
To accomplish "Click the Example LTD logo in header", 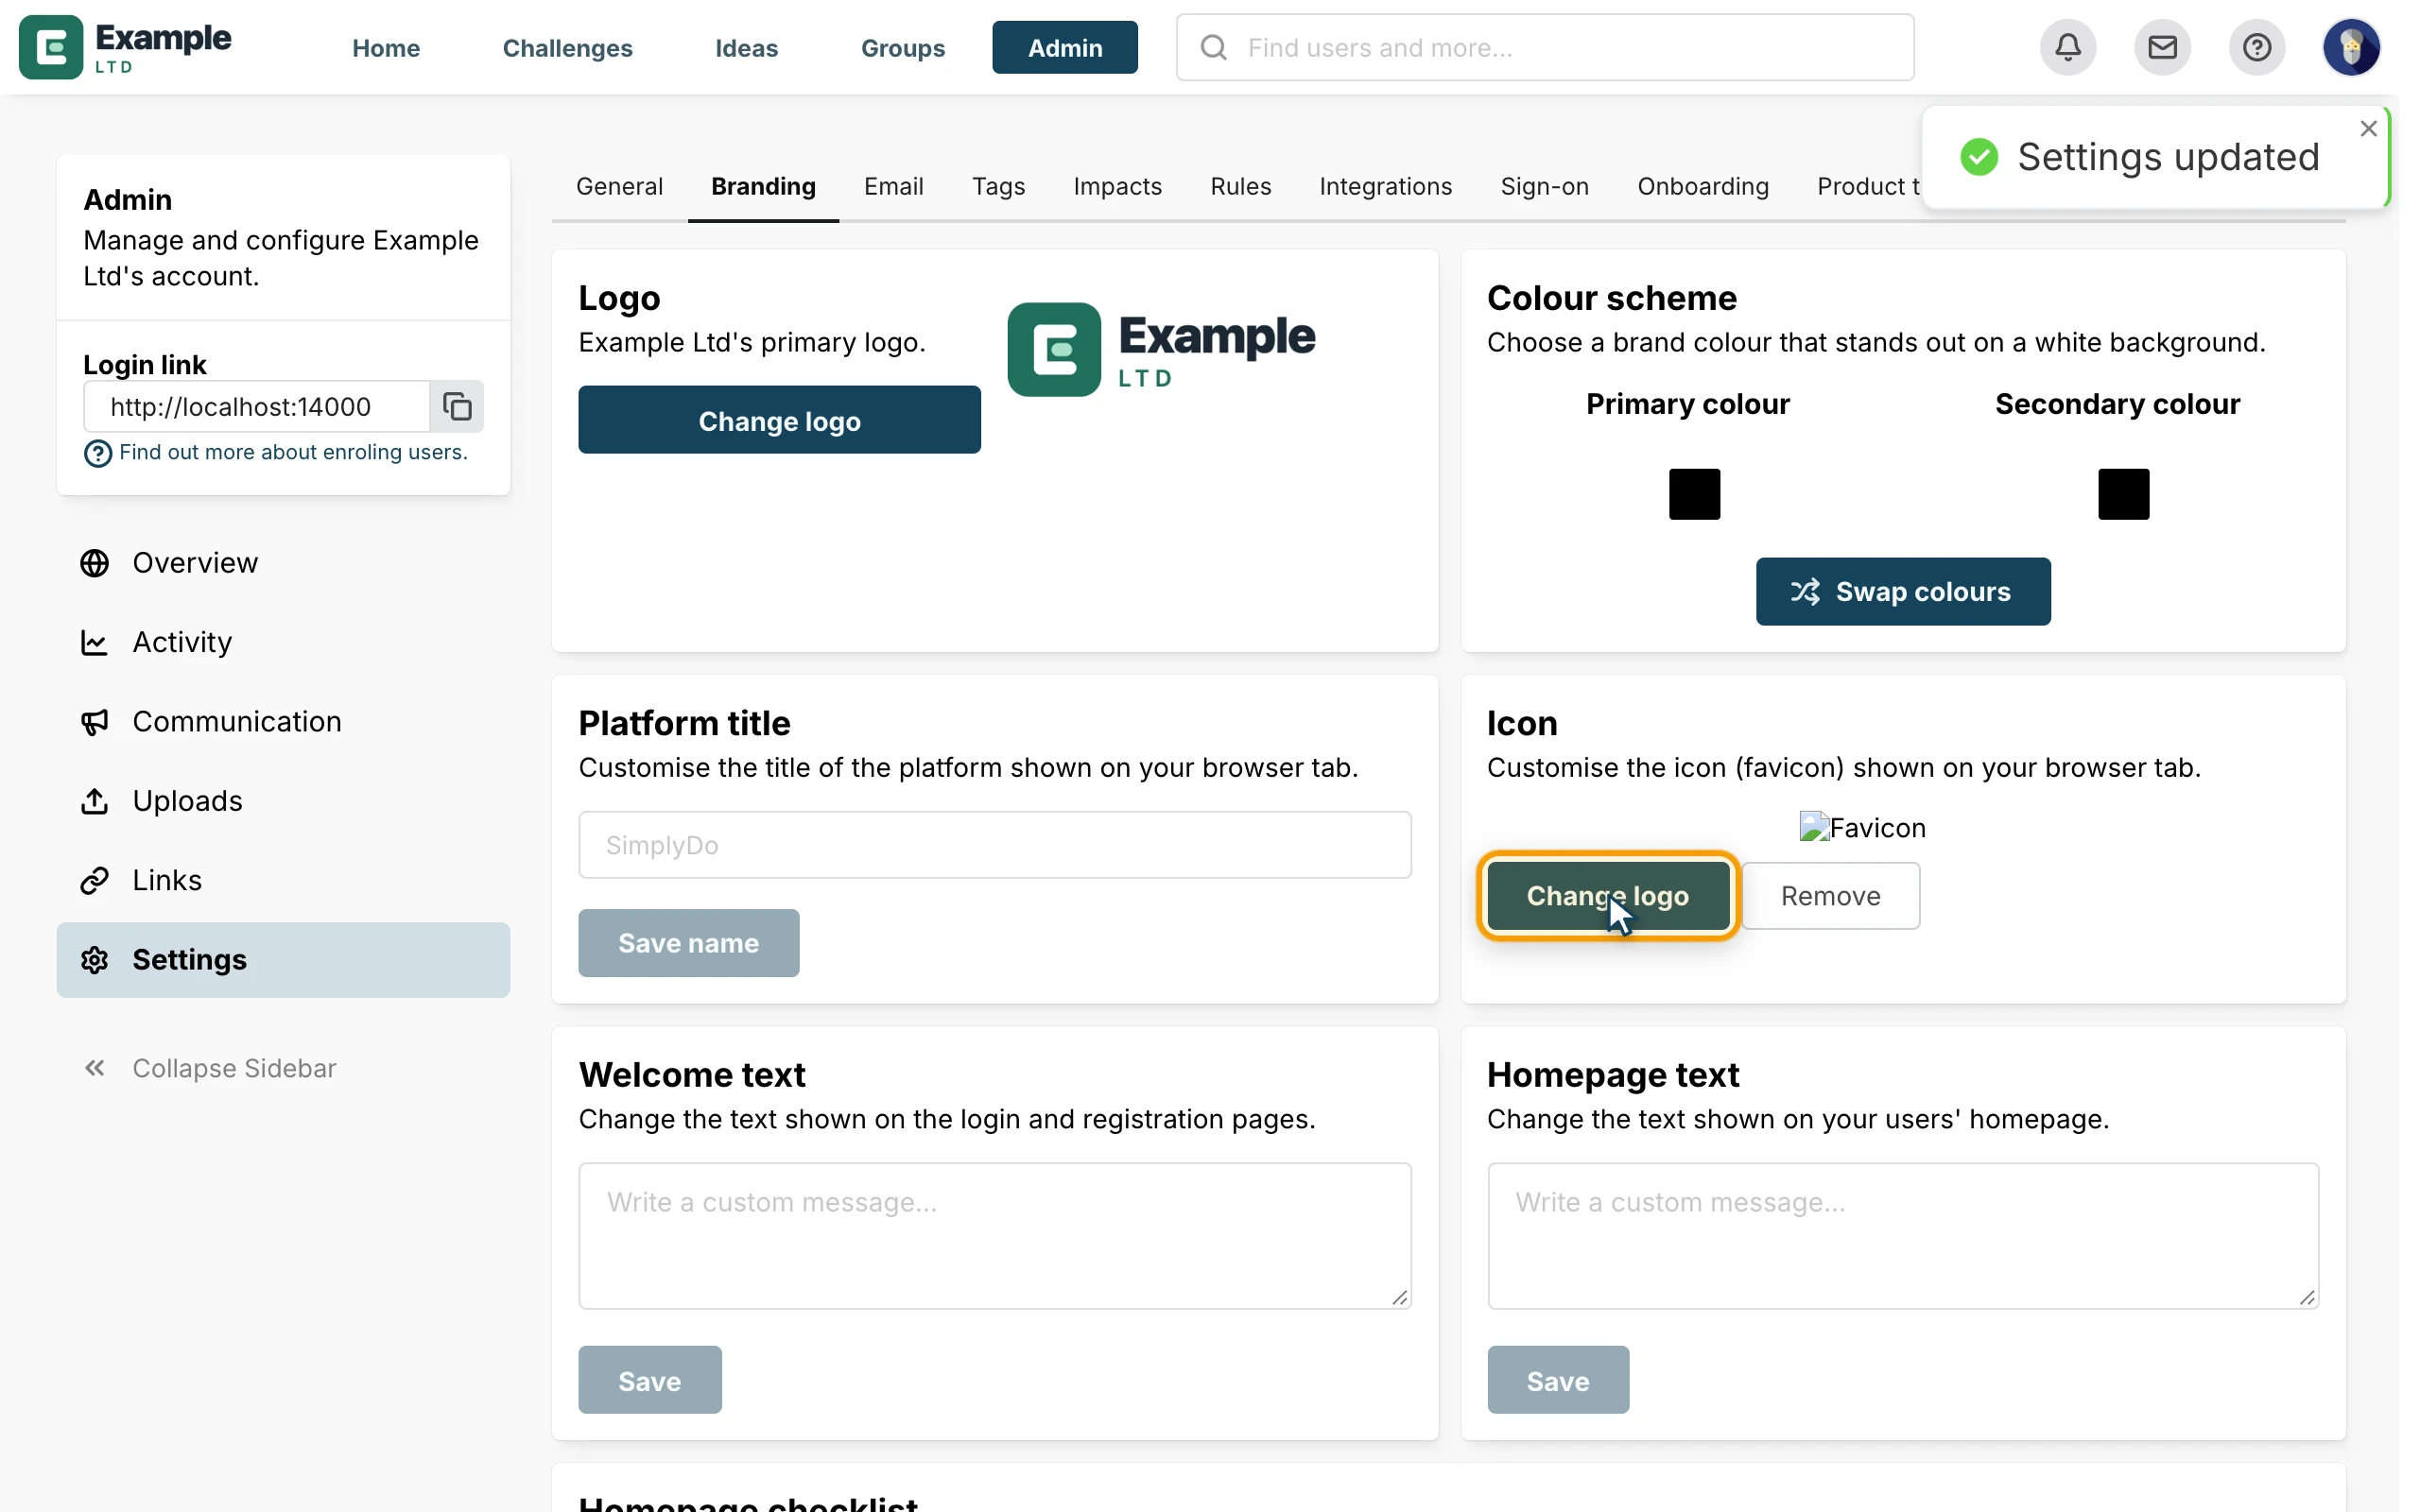I will tap(125, 47).
